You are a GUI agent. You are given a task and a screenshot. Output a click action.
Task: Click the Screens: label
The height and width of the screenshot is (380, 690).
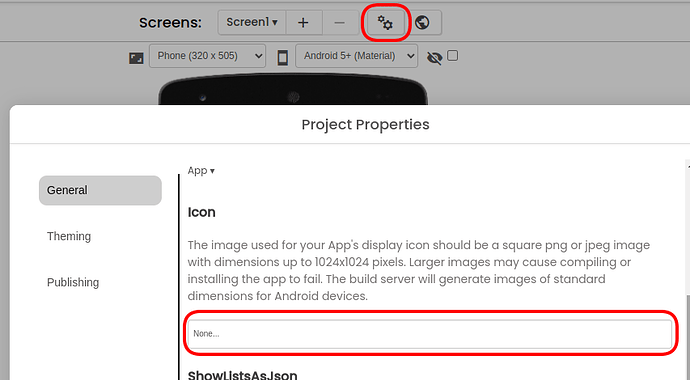tap(170, 22)
